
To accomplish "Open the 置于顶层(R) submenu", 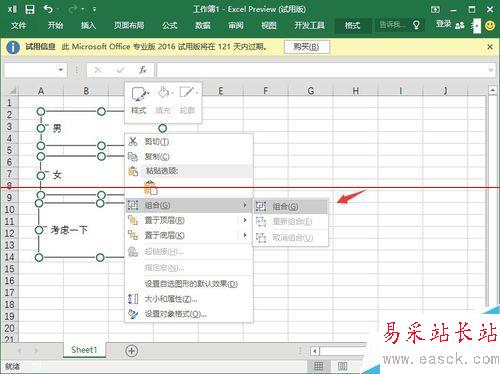I will pyautogui.click(x=189, y=220).
